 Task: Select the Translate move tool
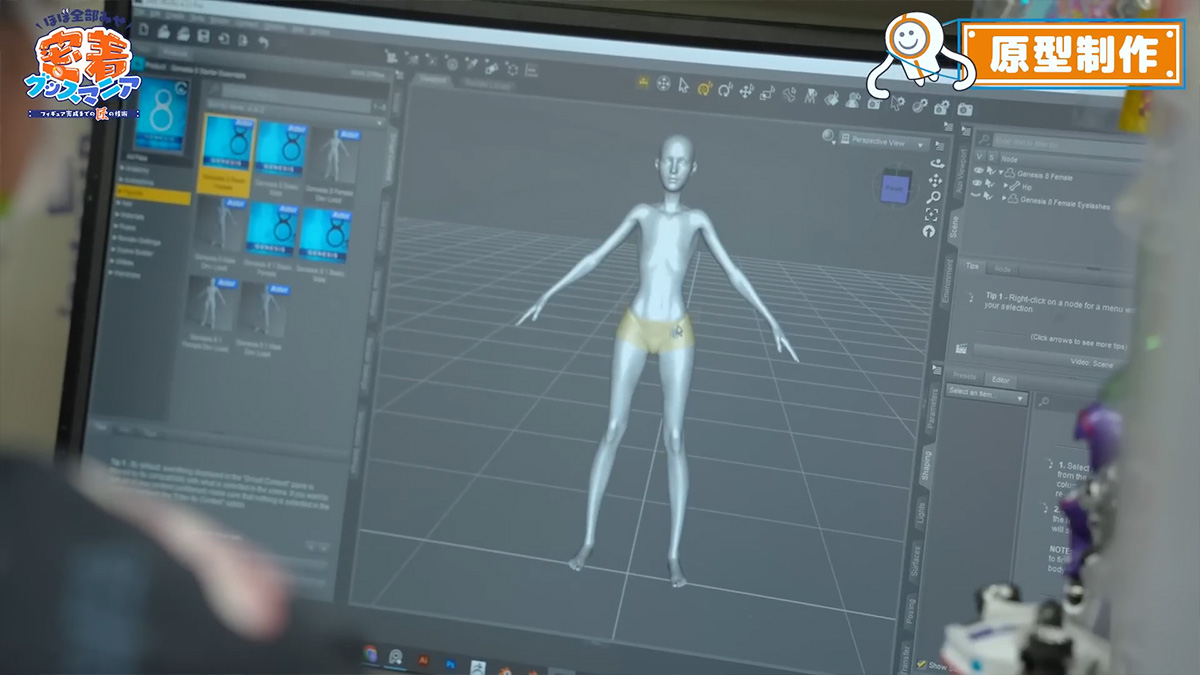(x=746, y=91)
